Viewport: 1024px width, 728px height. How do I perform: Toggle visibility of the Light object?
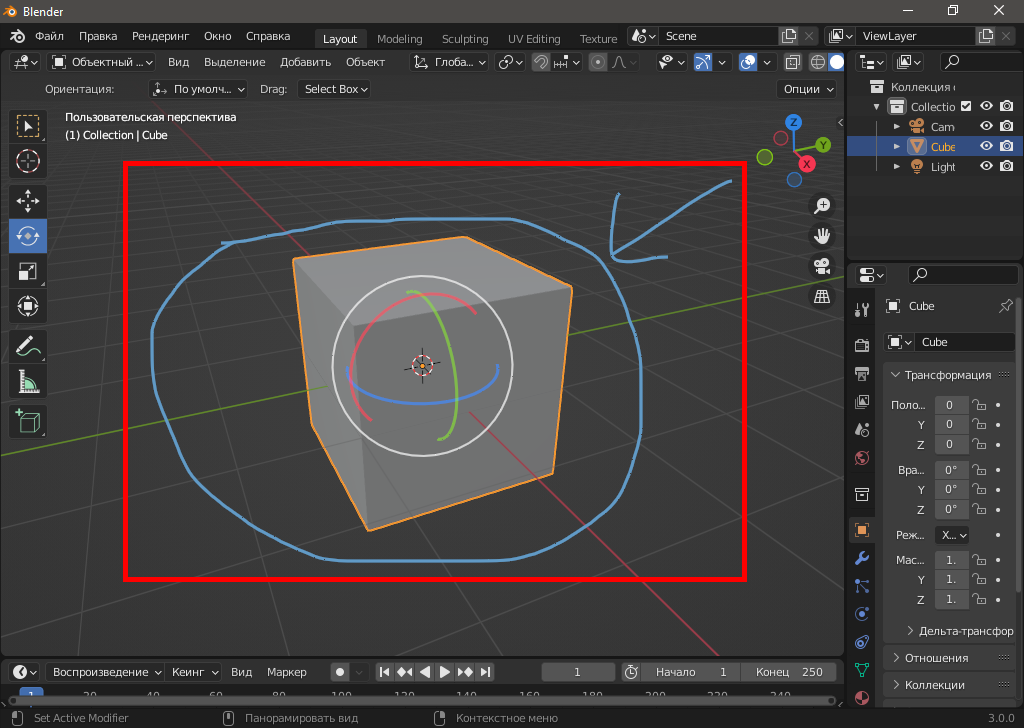coord(986,167)
